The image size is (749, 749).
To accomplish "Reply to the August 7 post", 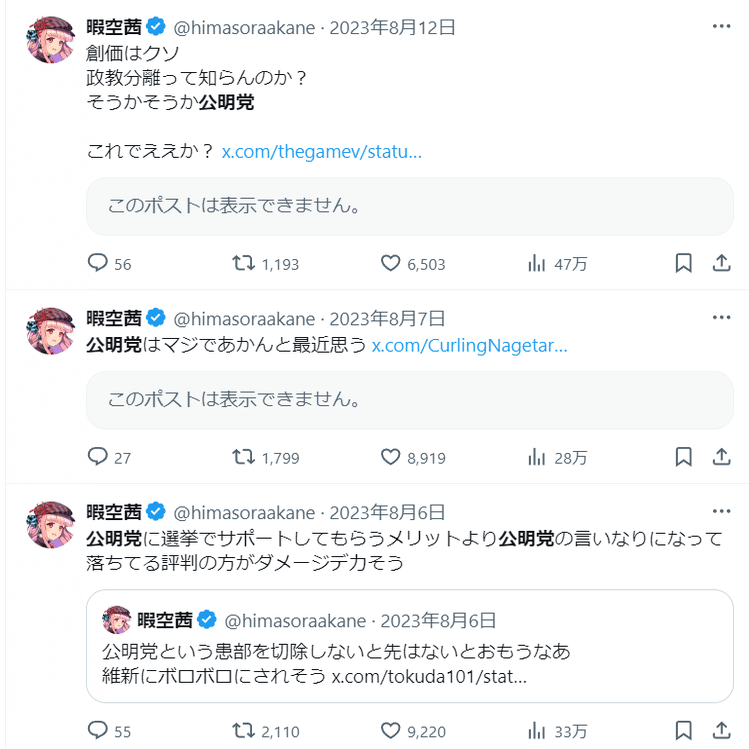I will (x=98, y=457).
